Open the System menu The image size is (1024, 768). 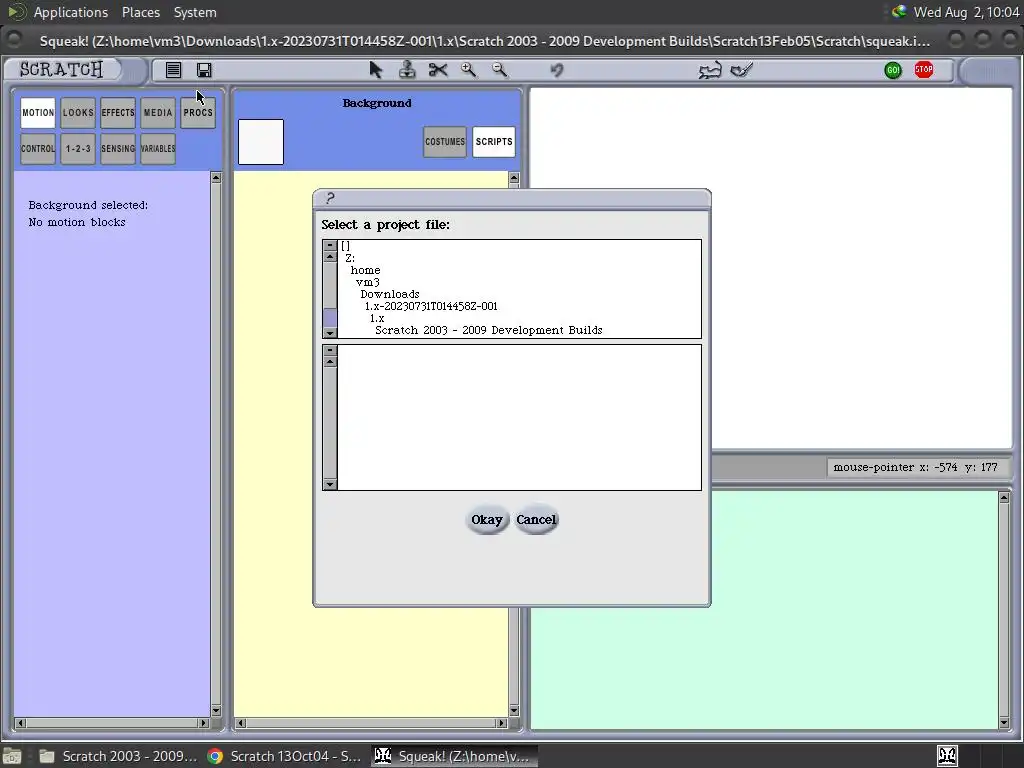(195, 12)
